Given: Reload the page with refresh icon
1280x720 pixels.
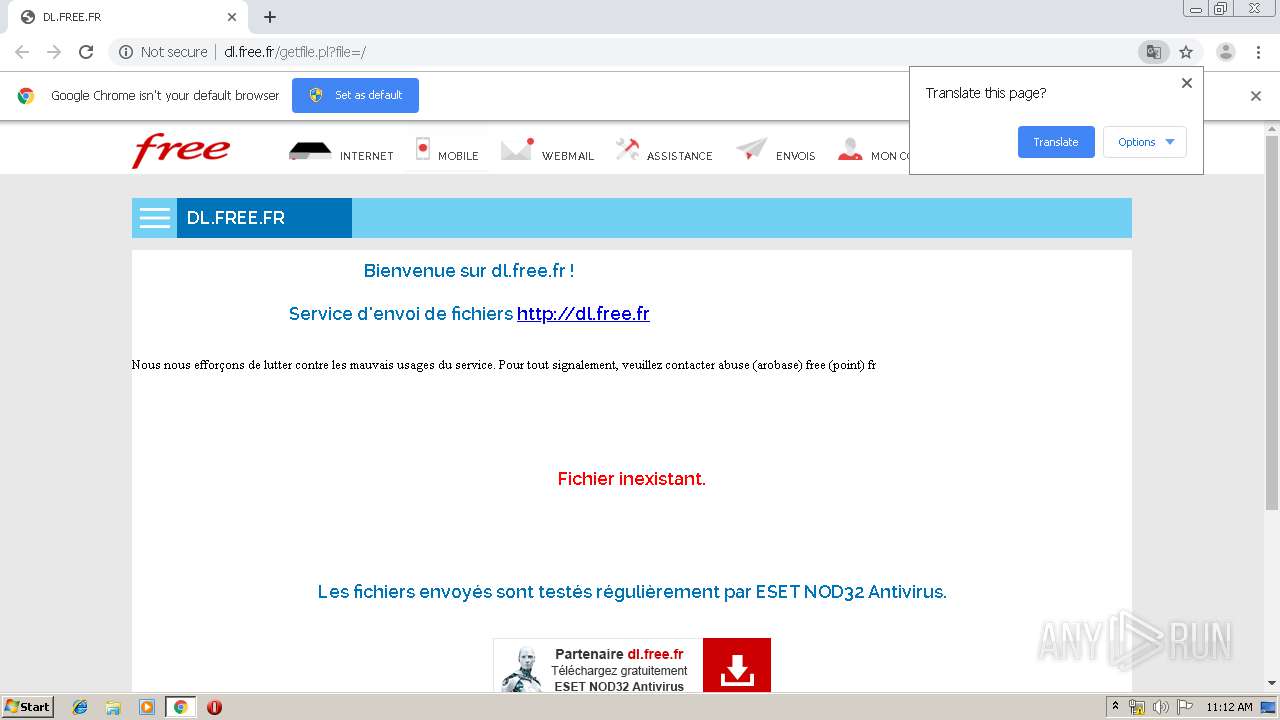Looking at the screenshot, I should tap(86, 52).
